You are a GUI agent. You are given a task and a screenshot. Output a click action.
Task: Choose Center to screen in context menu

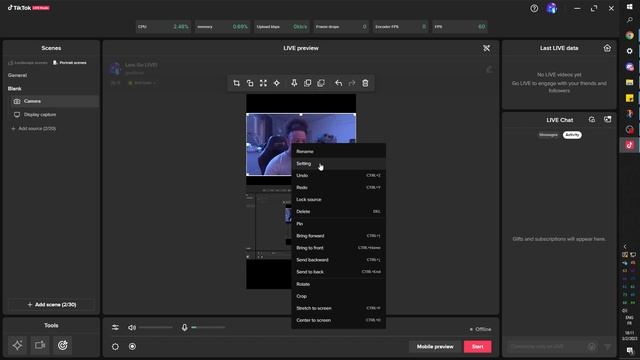click(338, 320)
